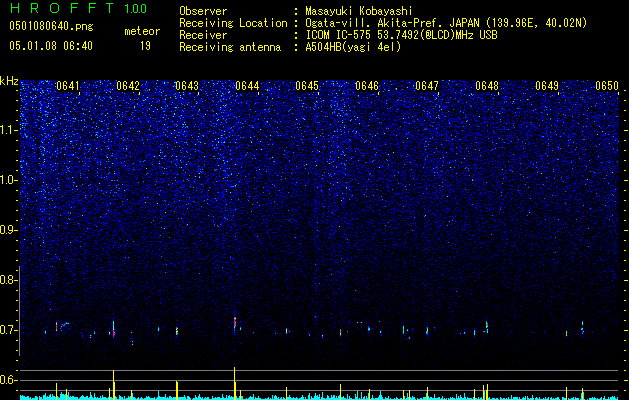Click the meteor label
The width and height of the screenshot is (629, 400).
(142, 31)
